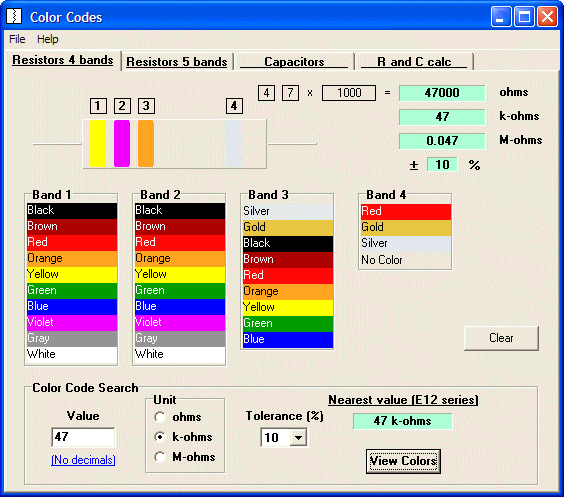
Task: Select the M-ohms unit radio button
Action: [160, 457]
